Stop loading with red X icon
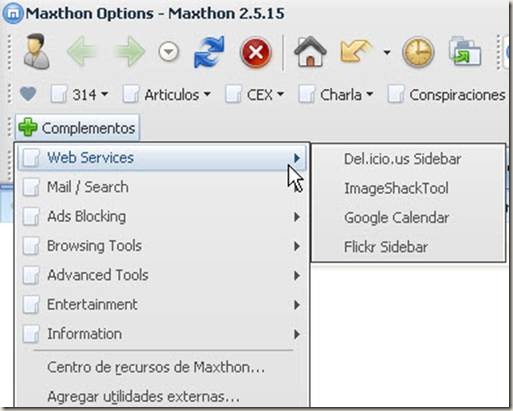This screenshot has width=513, height=411. [256, 52]
